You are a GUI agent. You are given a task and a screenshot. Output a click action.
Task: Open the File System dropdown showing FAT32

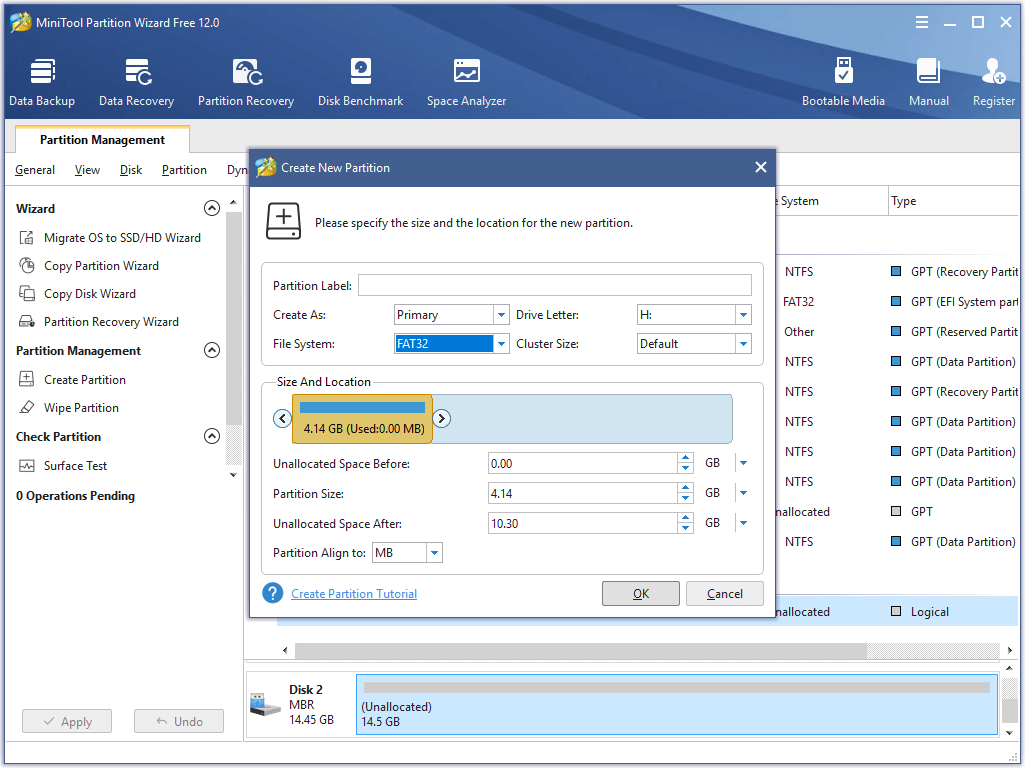pyautogui.click(x=501, y=344)
